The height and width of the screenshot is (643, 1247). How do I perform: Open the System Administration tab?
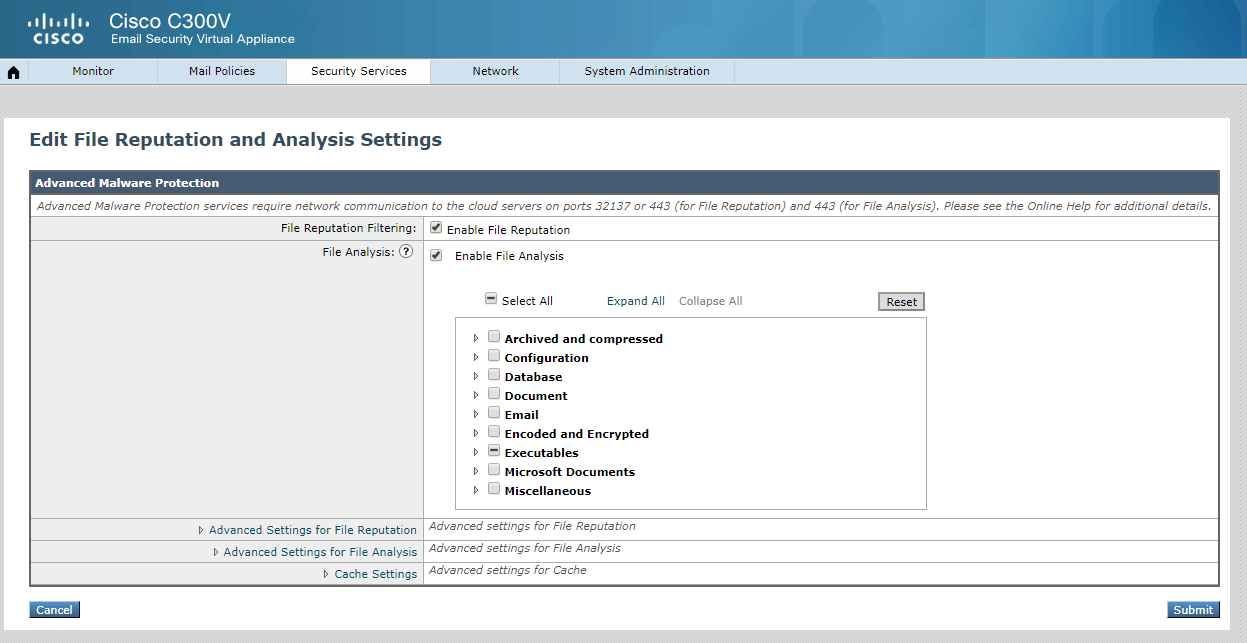coord(647,71)
